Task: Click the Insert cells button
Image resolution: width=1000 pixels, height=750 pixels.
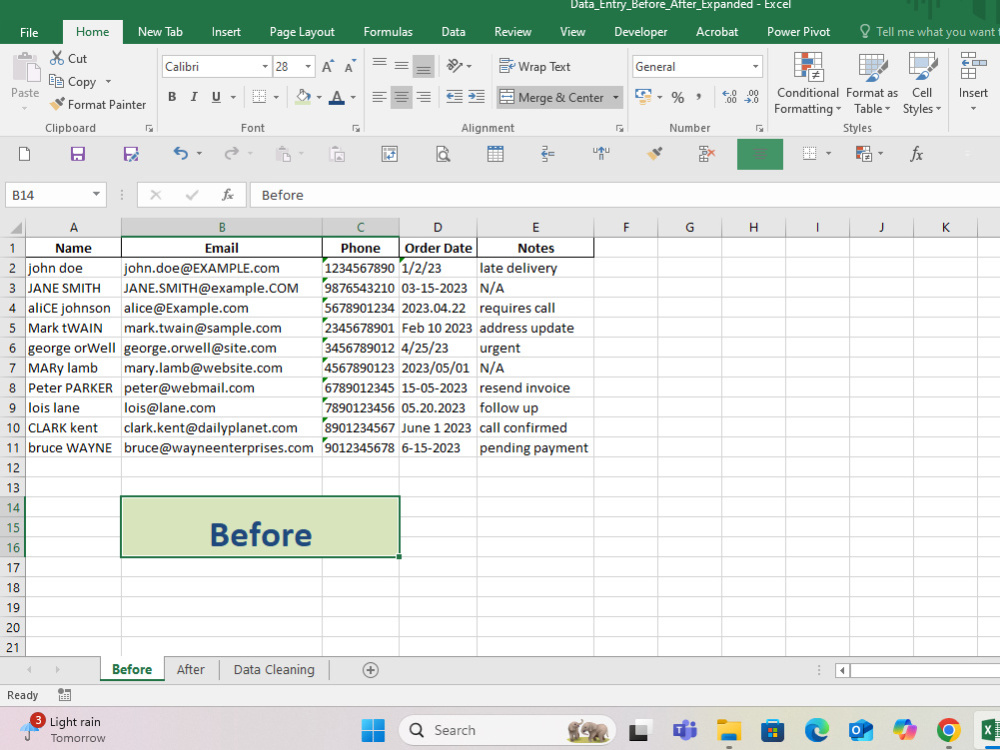Action: pos(973,82)
